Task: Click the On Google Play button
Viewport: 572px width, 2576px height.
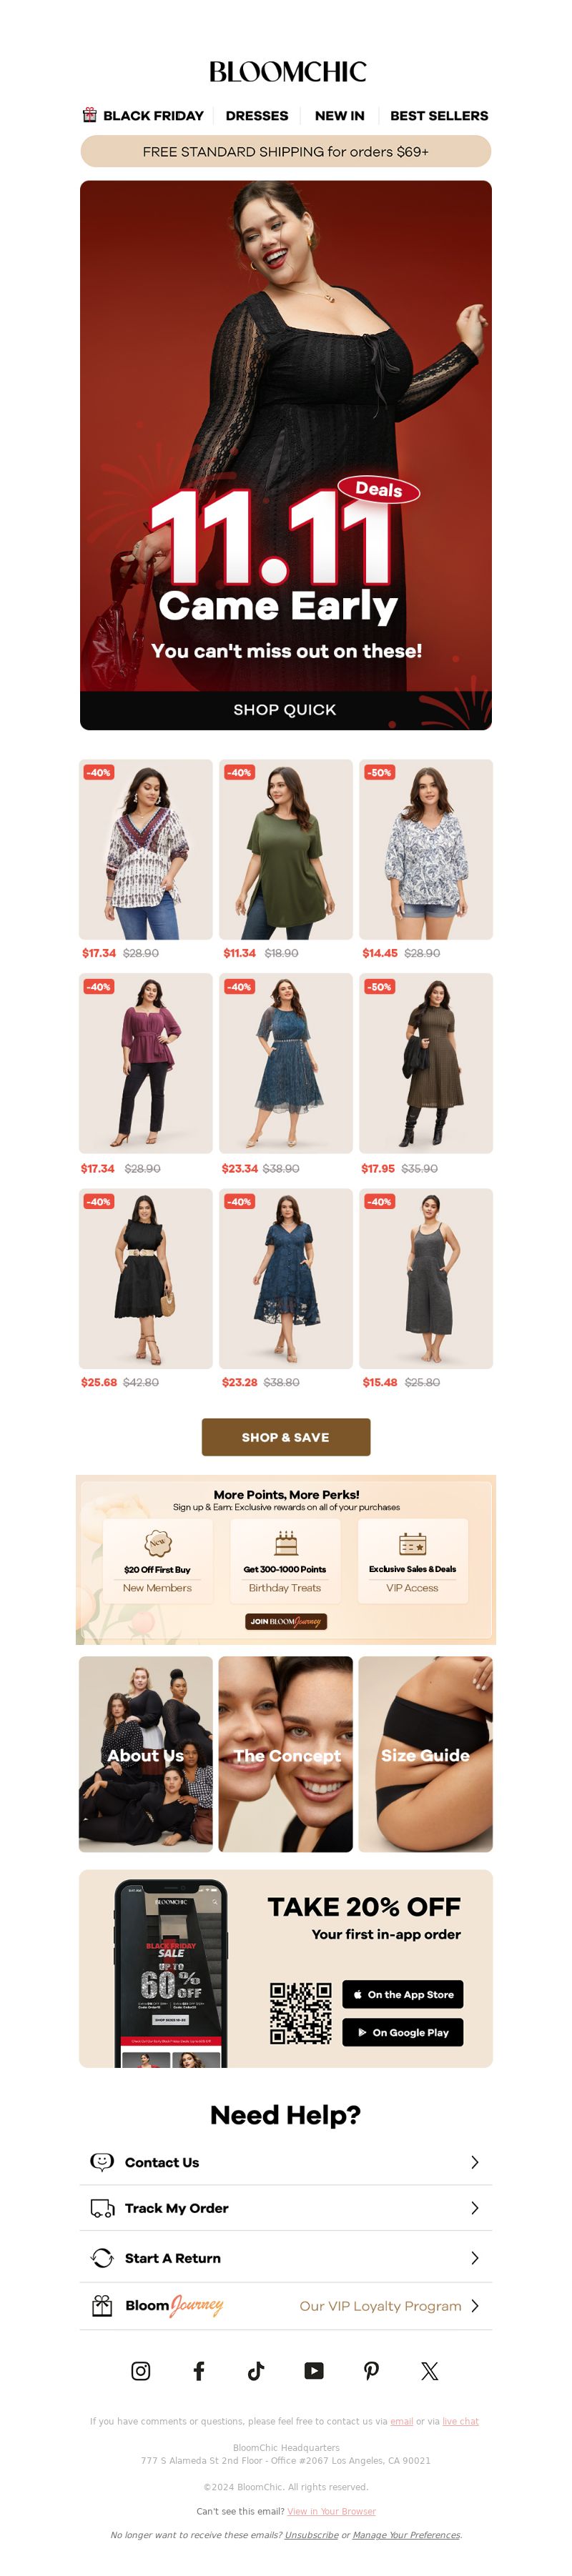Action: (403, 2032)
